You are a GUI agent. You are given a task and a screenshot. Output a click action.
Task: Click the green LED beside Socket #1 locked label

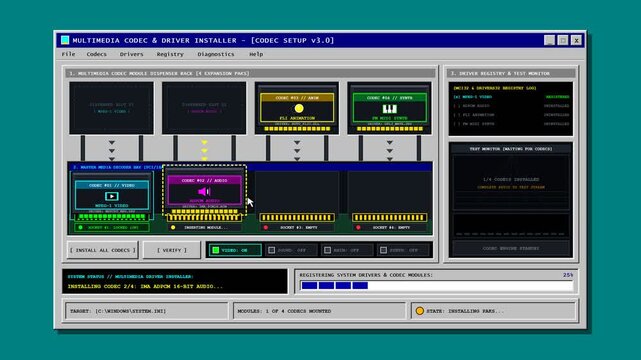(x=80, y=227)
